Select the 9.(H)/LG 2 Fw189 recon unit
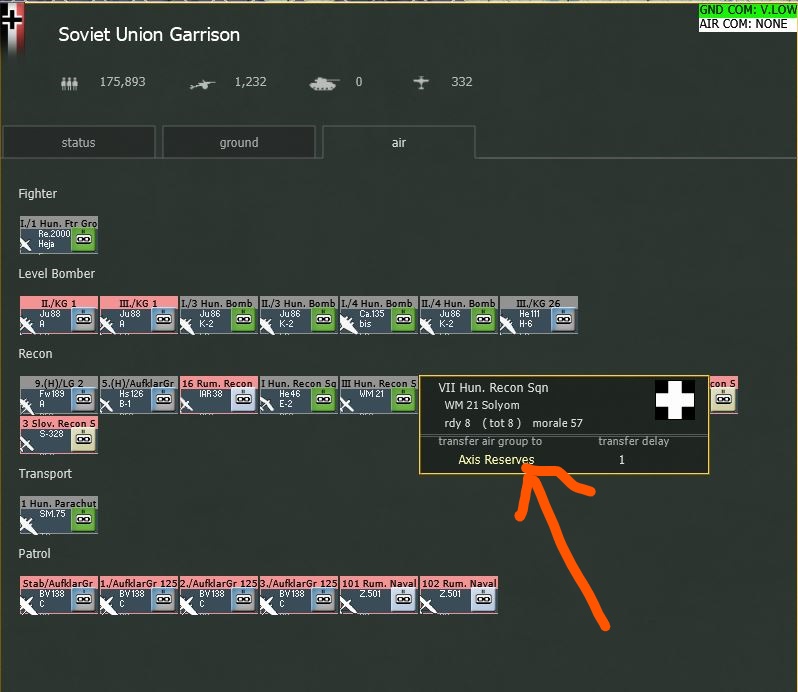Viewport: 798px width, 692px height. tap(59, 395)
